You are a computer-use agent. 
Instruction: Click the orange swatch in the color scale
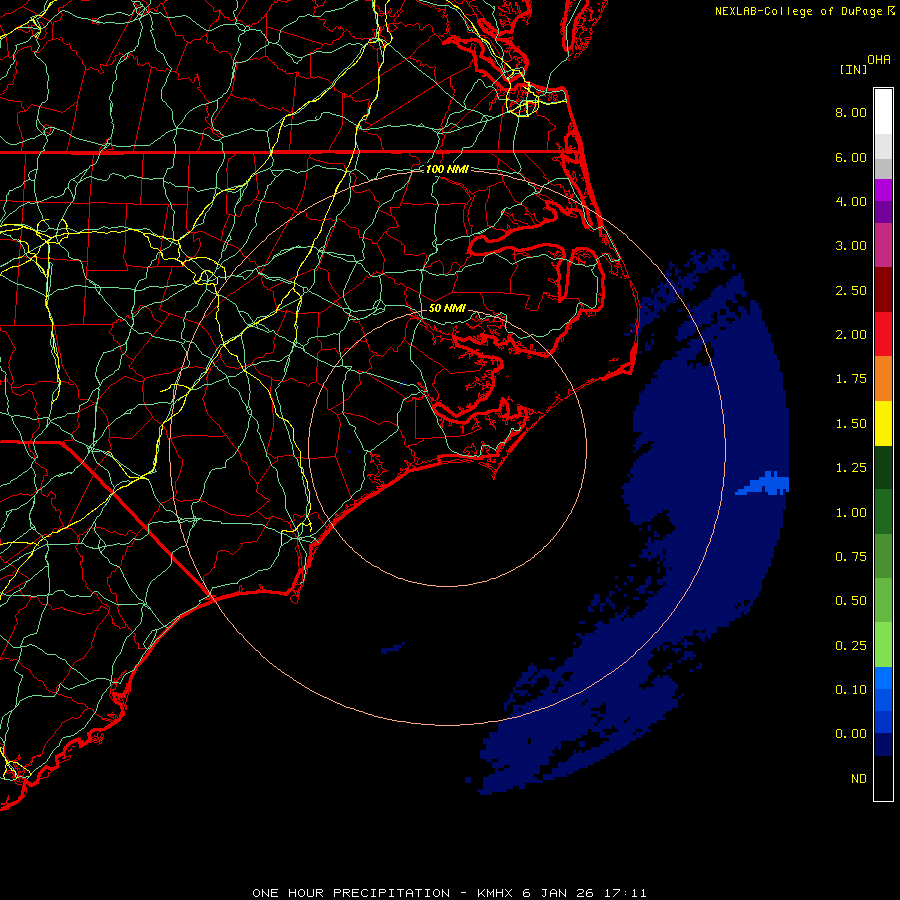click(883, 379)
